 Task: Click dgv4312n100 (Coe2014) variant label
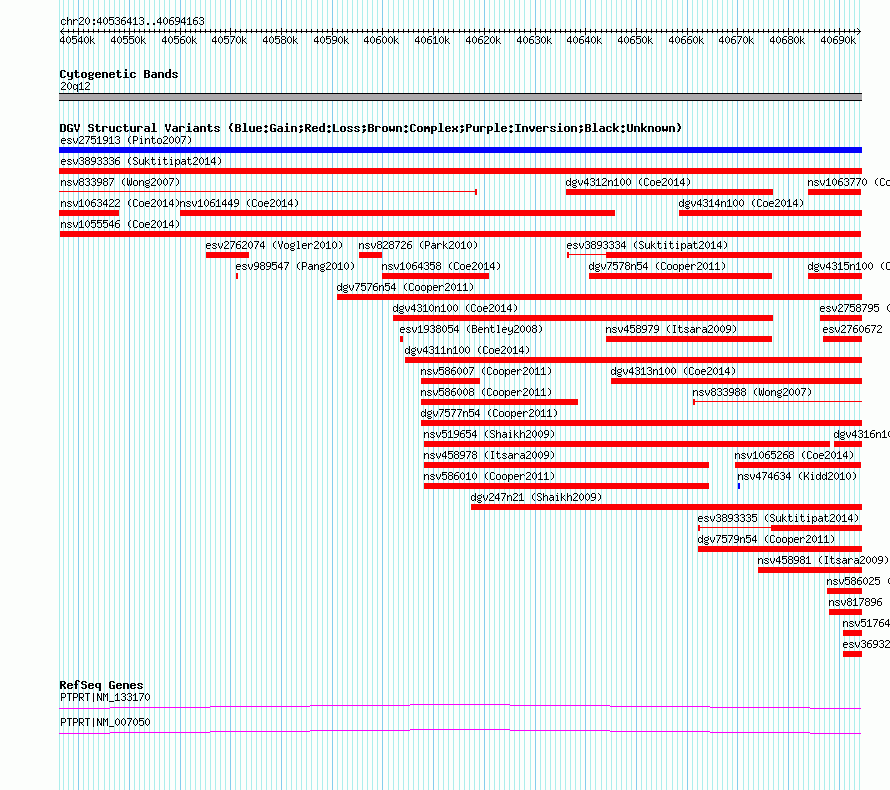tap(628, 182)
